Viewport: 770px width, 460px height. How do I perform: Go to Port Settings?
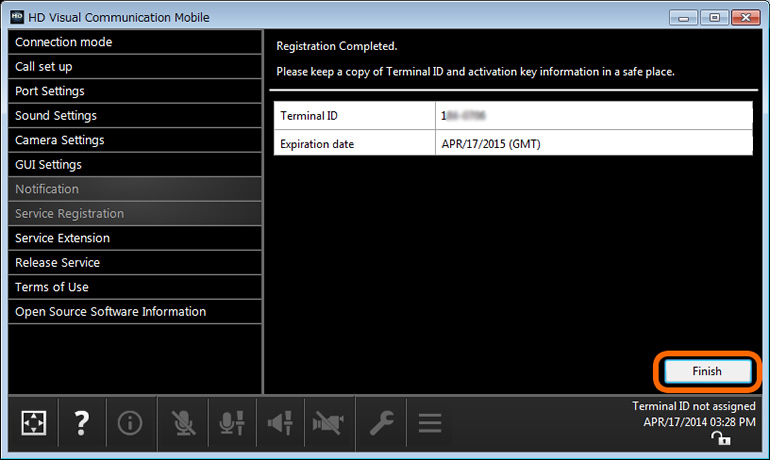135,91
